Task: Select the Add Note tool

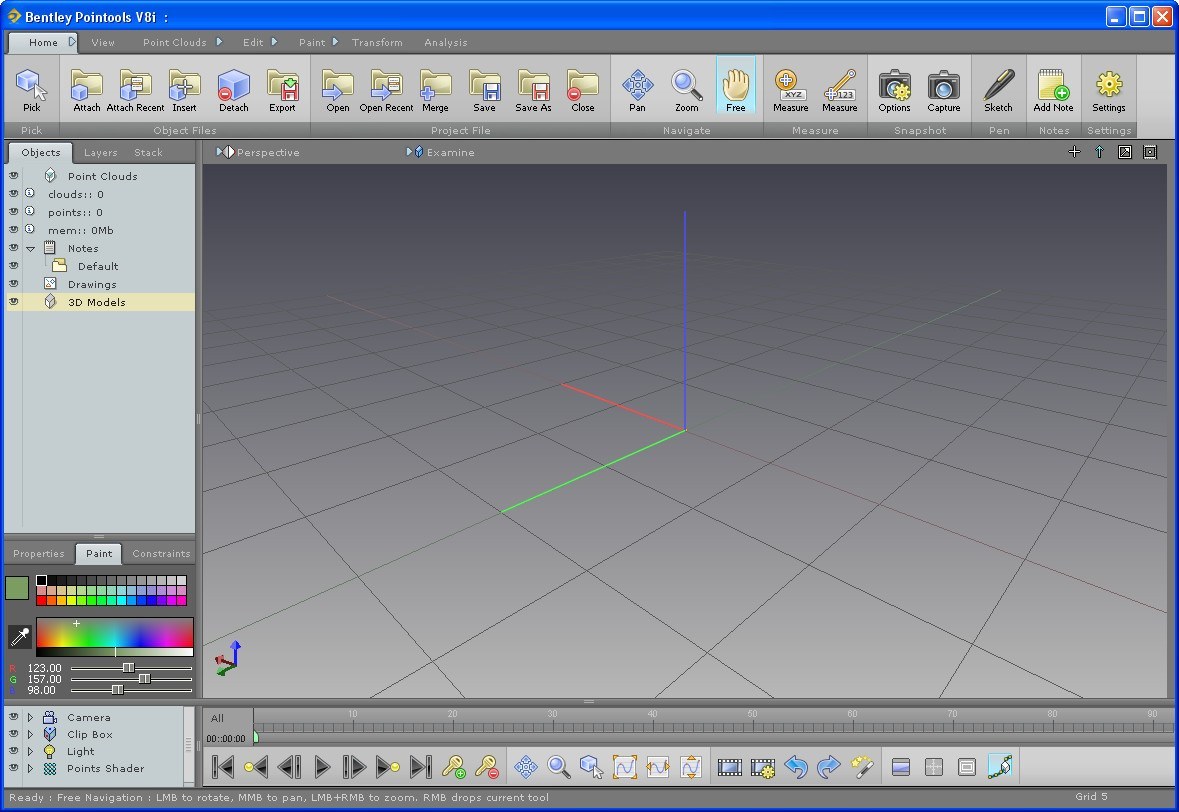Action: (1052, 87)
